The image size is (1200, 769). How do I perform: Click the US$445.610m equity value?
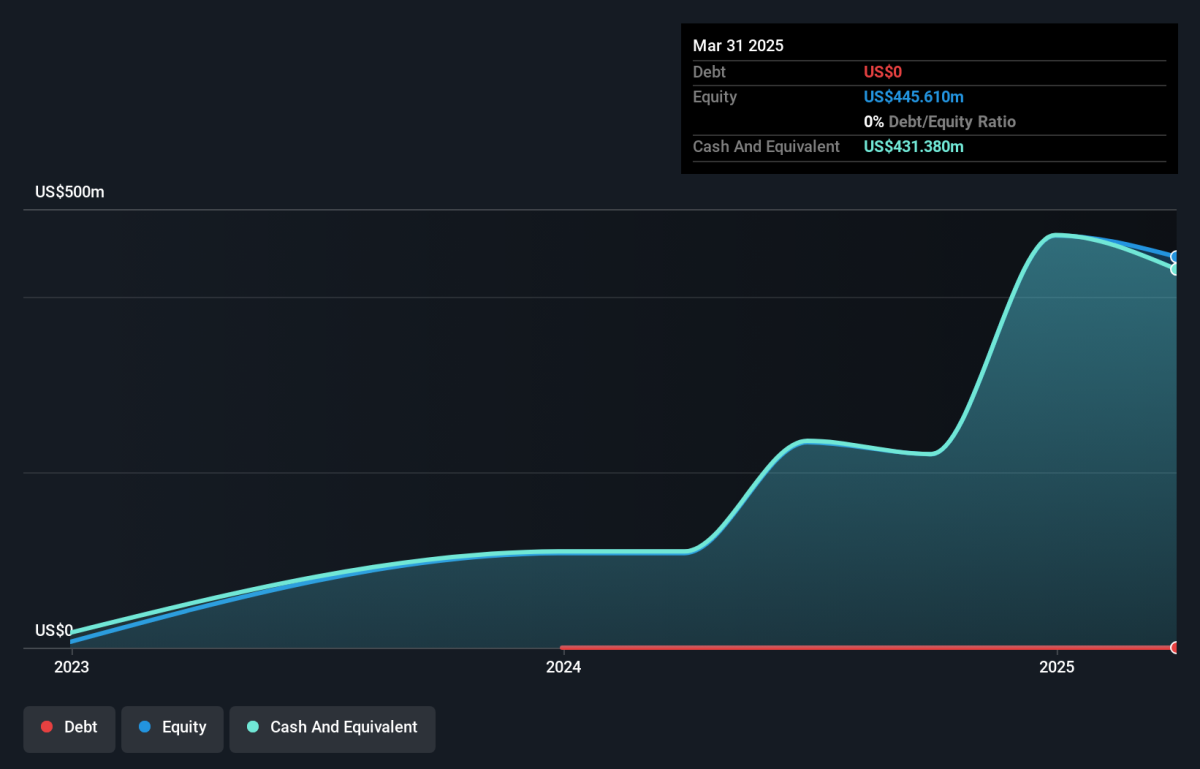tap(914, 97)
